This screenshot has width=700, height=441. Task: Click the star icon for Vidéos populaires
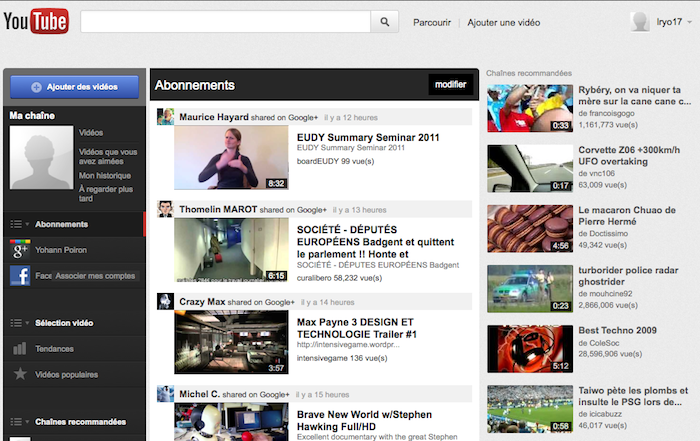pos(19,374)
